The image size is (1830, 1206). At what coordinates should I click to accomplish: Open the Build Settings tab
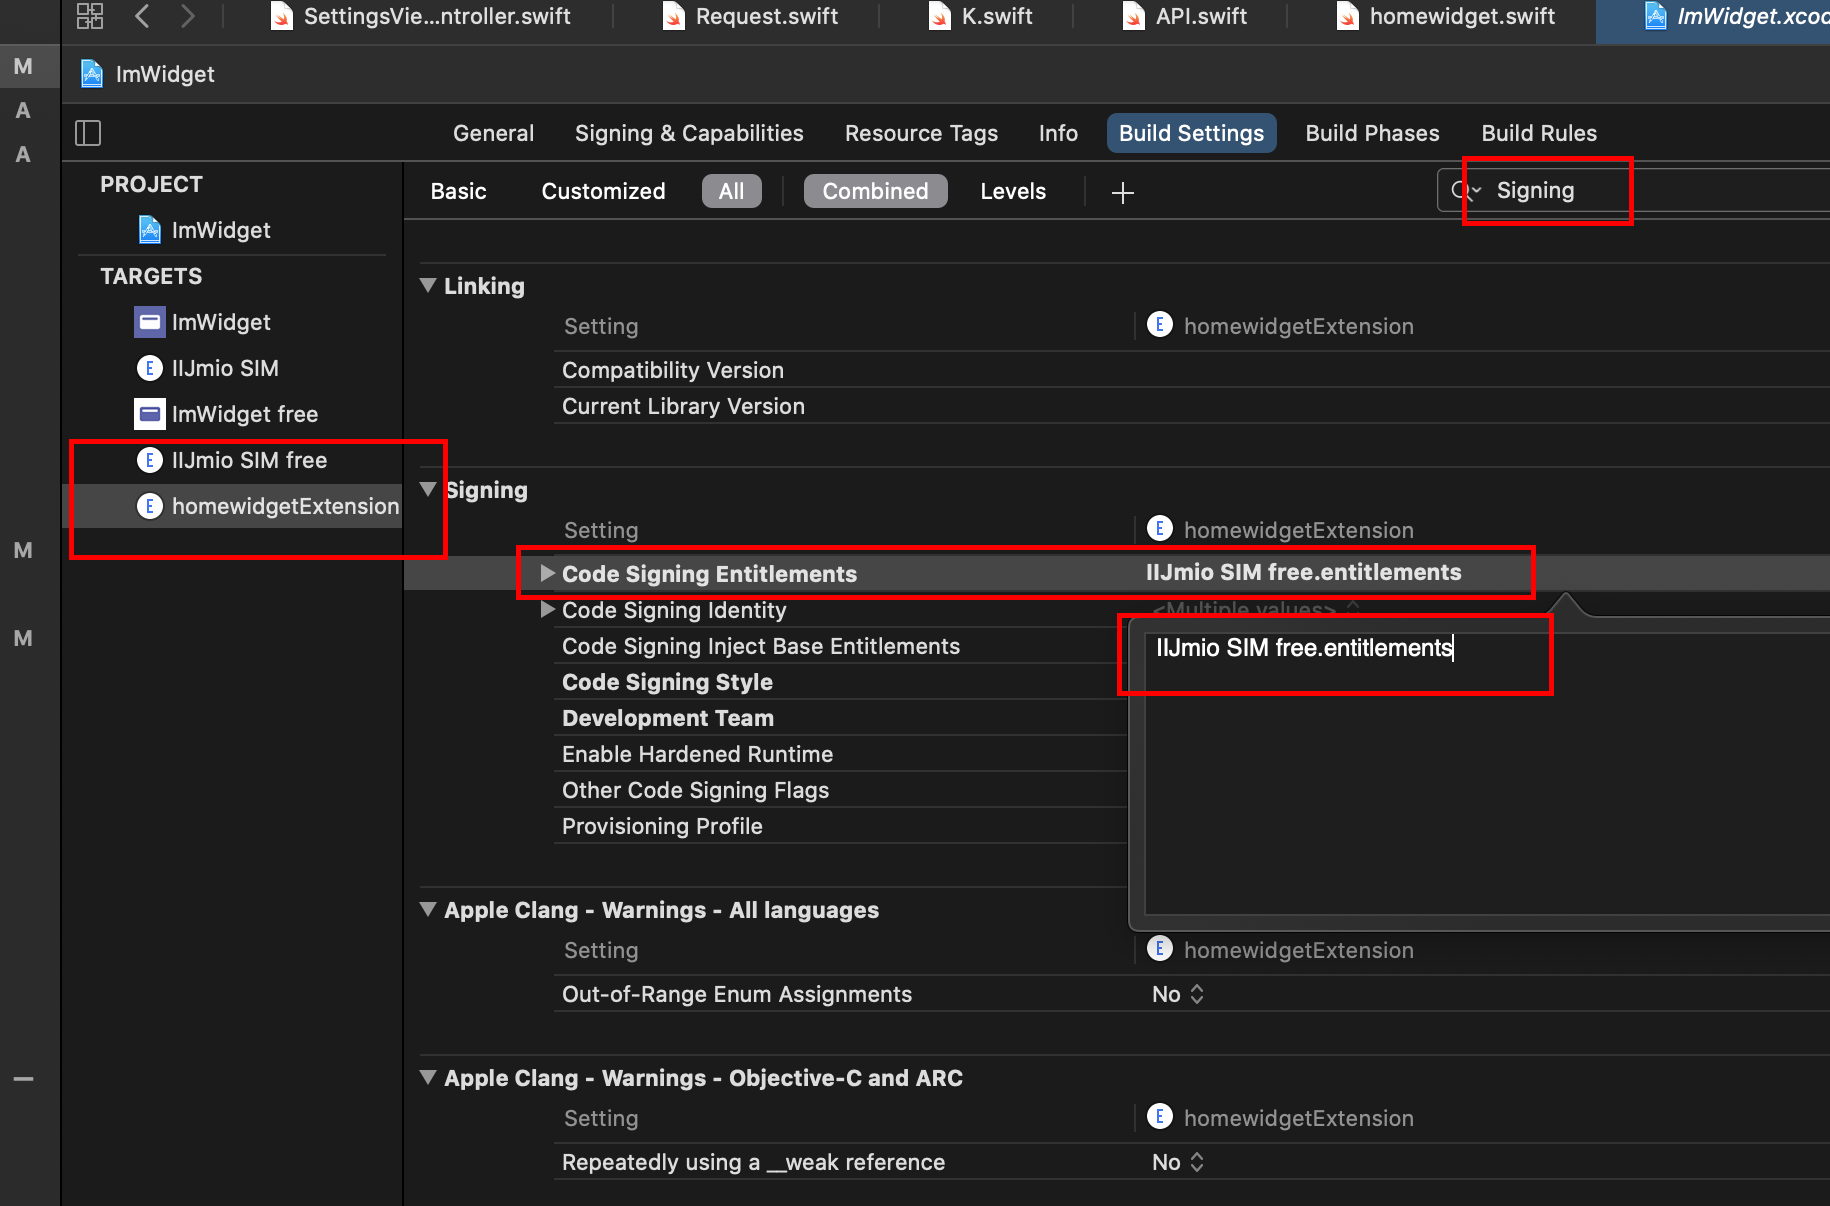[x=1191, y=133]
